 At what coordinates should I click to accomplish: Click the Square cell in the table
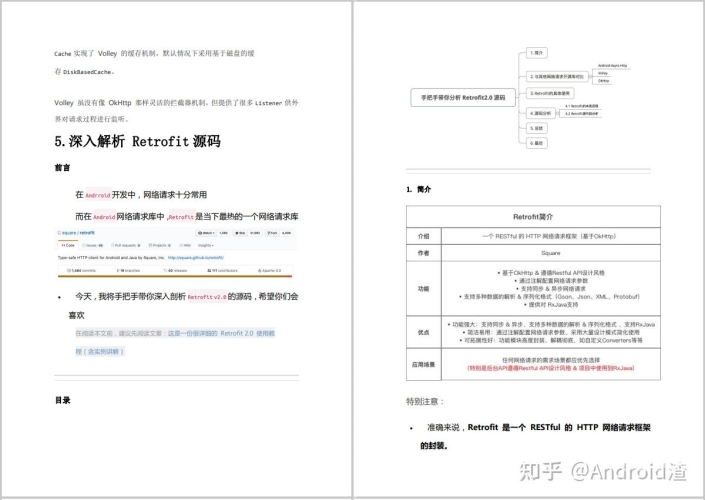coord(551,253)
